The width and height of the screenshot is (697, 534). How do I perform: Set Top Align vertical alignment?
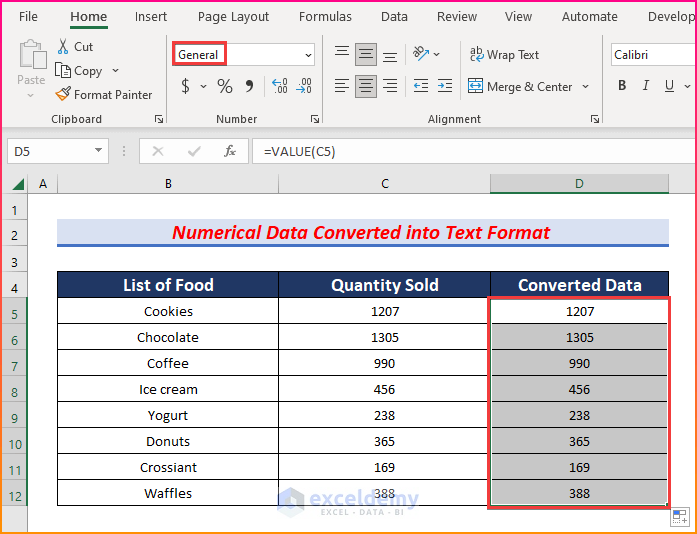tap(342, 54)
